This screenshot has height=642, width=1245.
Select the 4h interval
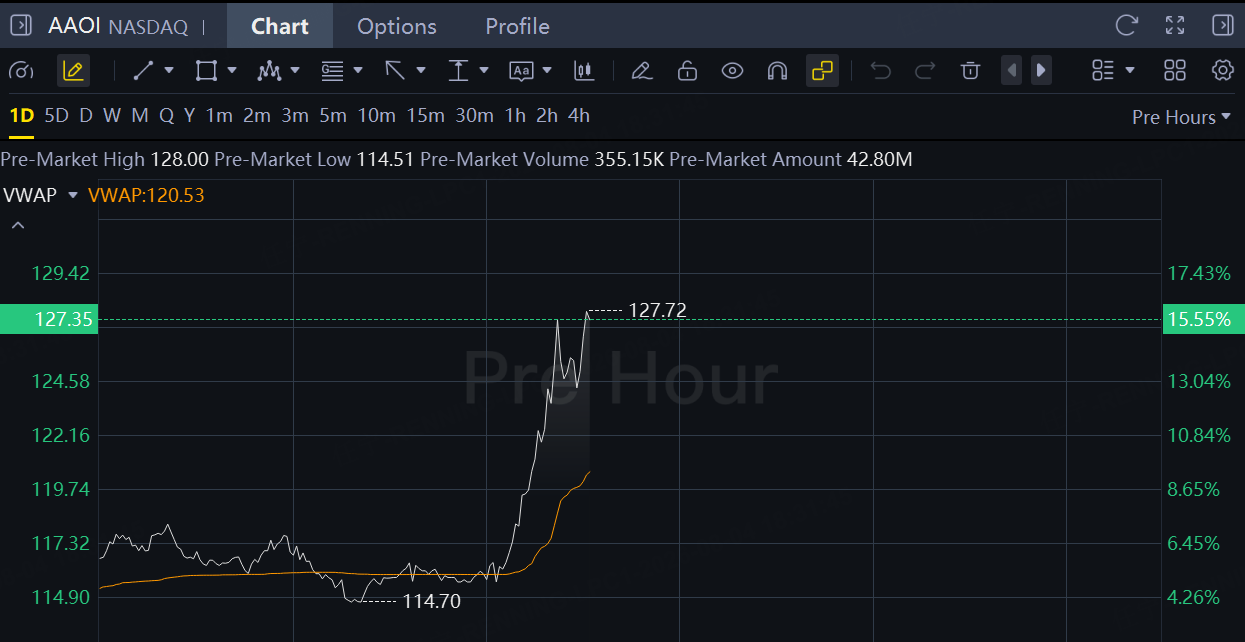pyautogui.click(x=579, y=116)
